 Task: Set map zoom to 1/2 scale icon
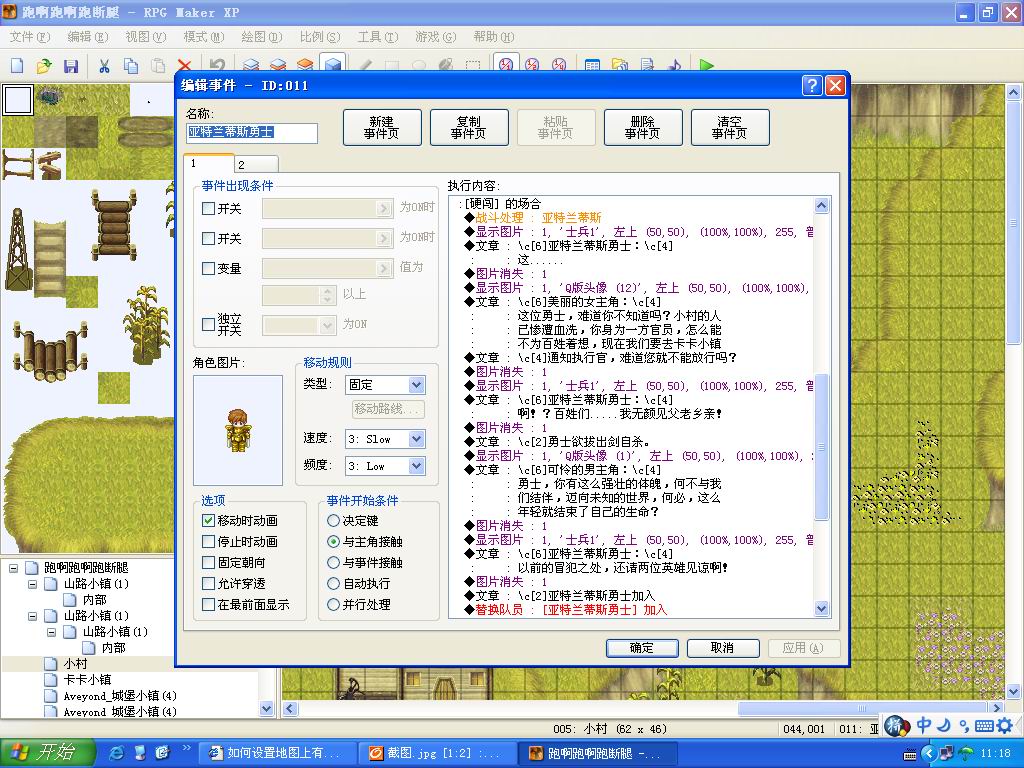pos(532,65)
